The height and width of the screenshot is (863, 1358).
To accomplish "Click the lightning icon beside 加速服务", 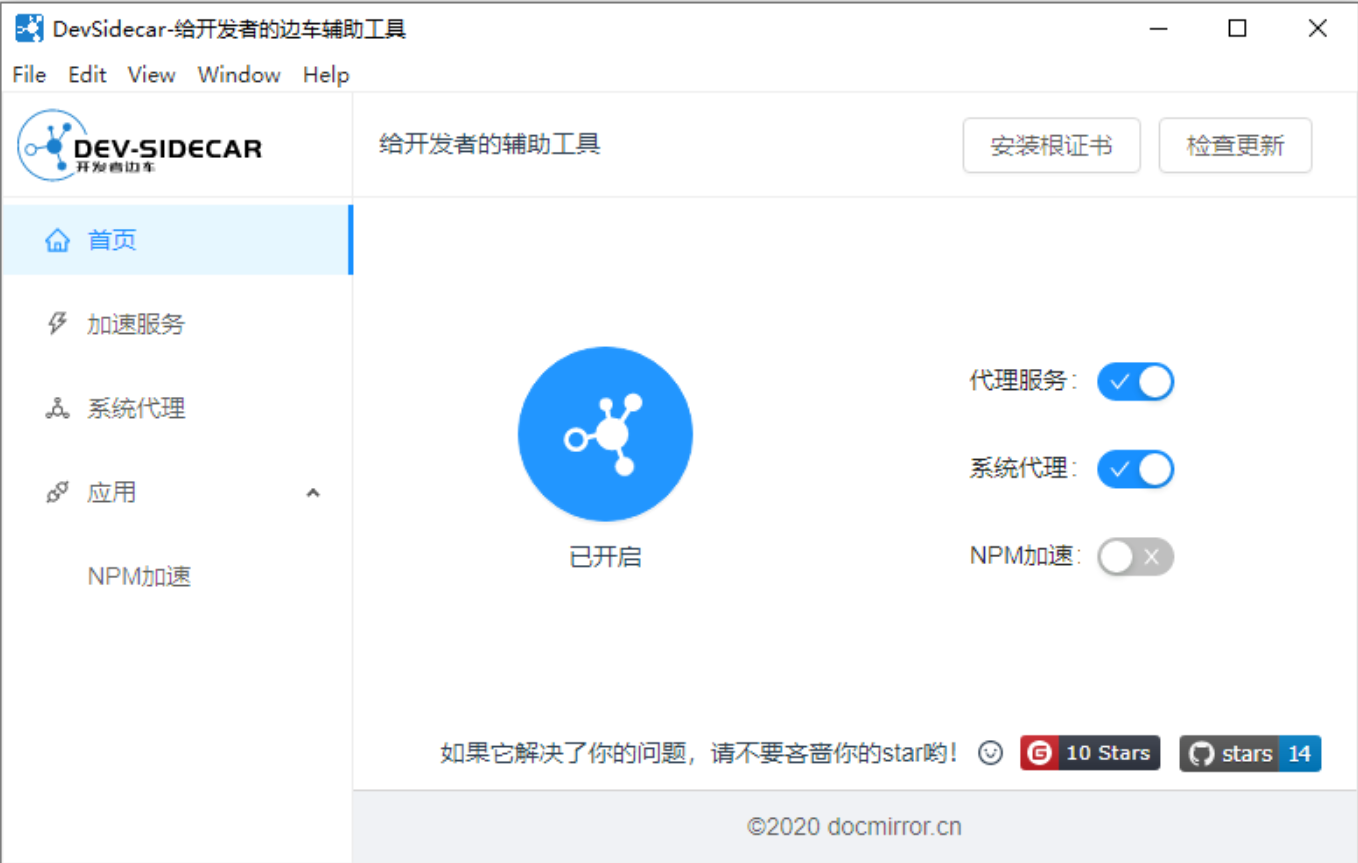I will 58,324.
